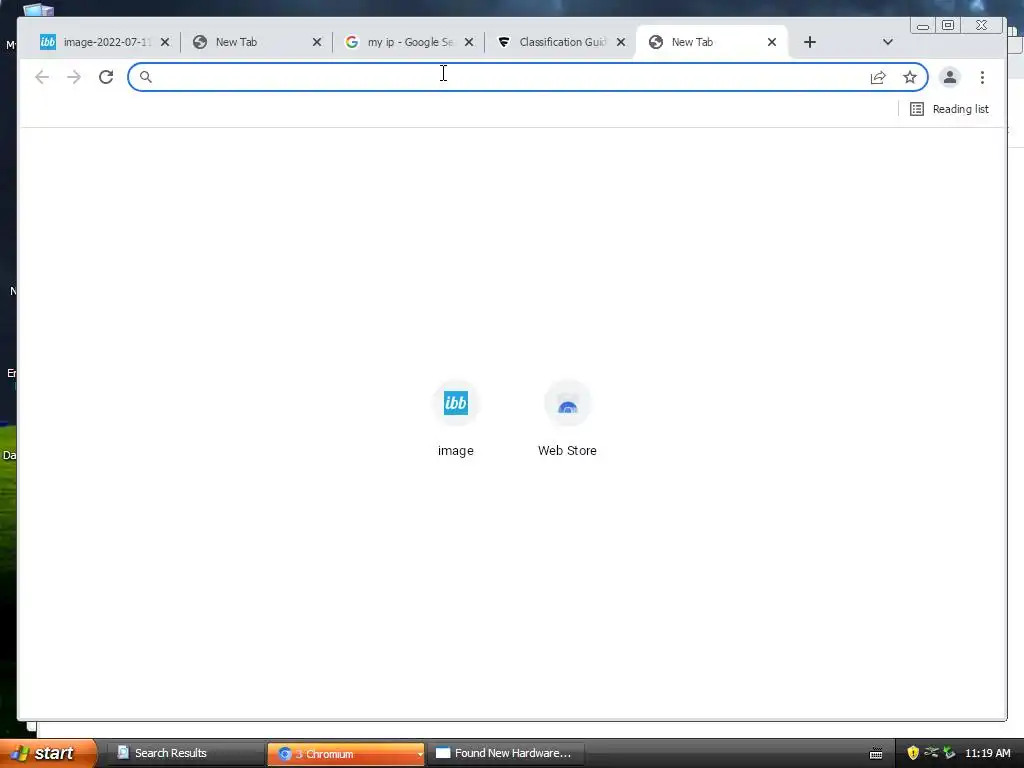Click the safely remove hardware tray icon

pyautogui.click(x=949, y=753)
